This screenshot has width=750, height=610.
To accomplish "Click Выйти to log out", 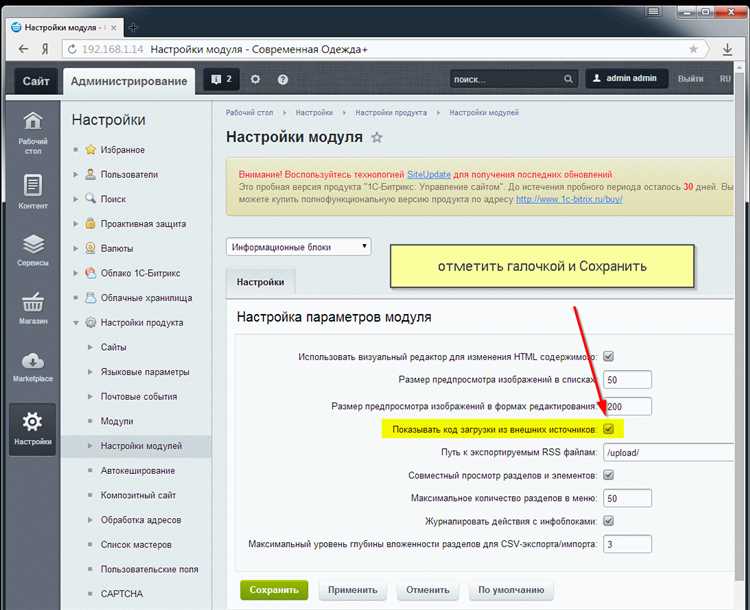I will click(690, 79).
